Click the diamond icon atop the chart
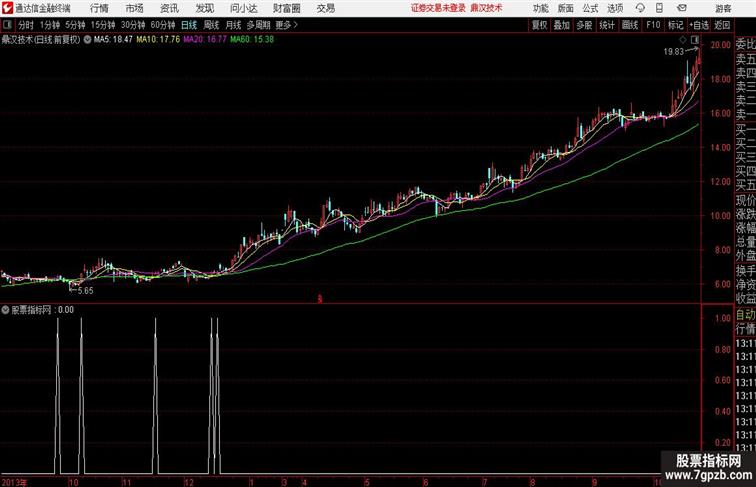756x487 pixels. [x=683, y=40]
